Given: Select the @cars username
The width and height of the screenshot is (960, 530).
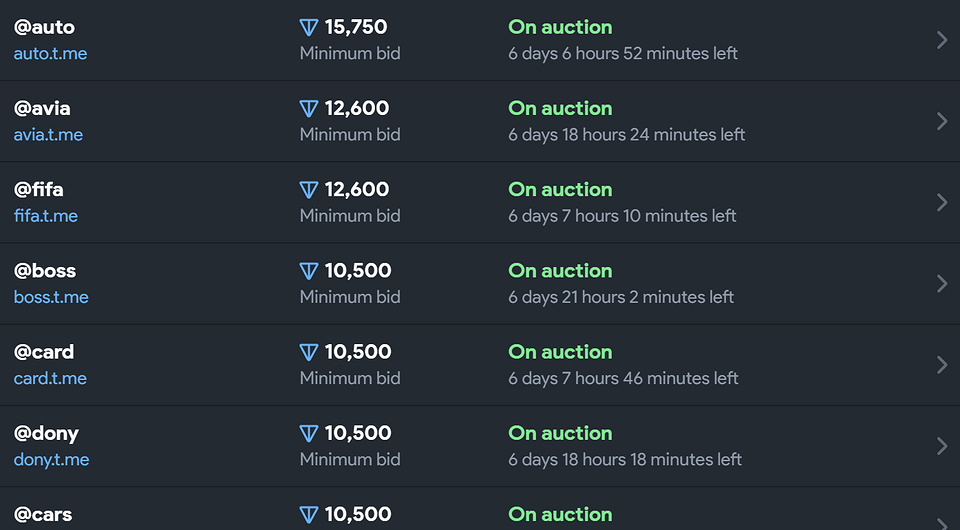Looking at the screenshot, I should point(43,515).
